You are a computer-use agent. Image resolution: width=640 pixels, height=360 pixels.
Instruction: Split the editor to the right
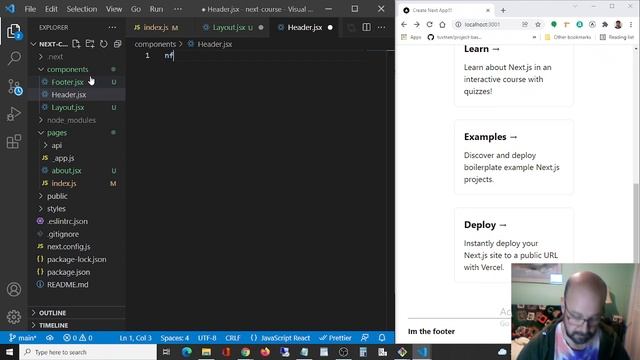(367, 27)
